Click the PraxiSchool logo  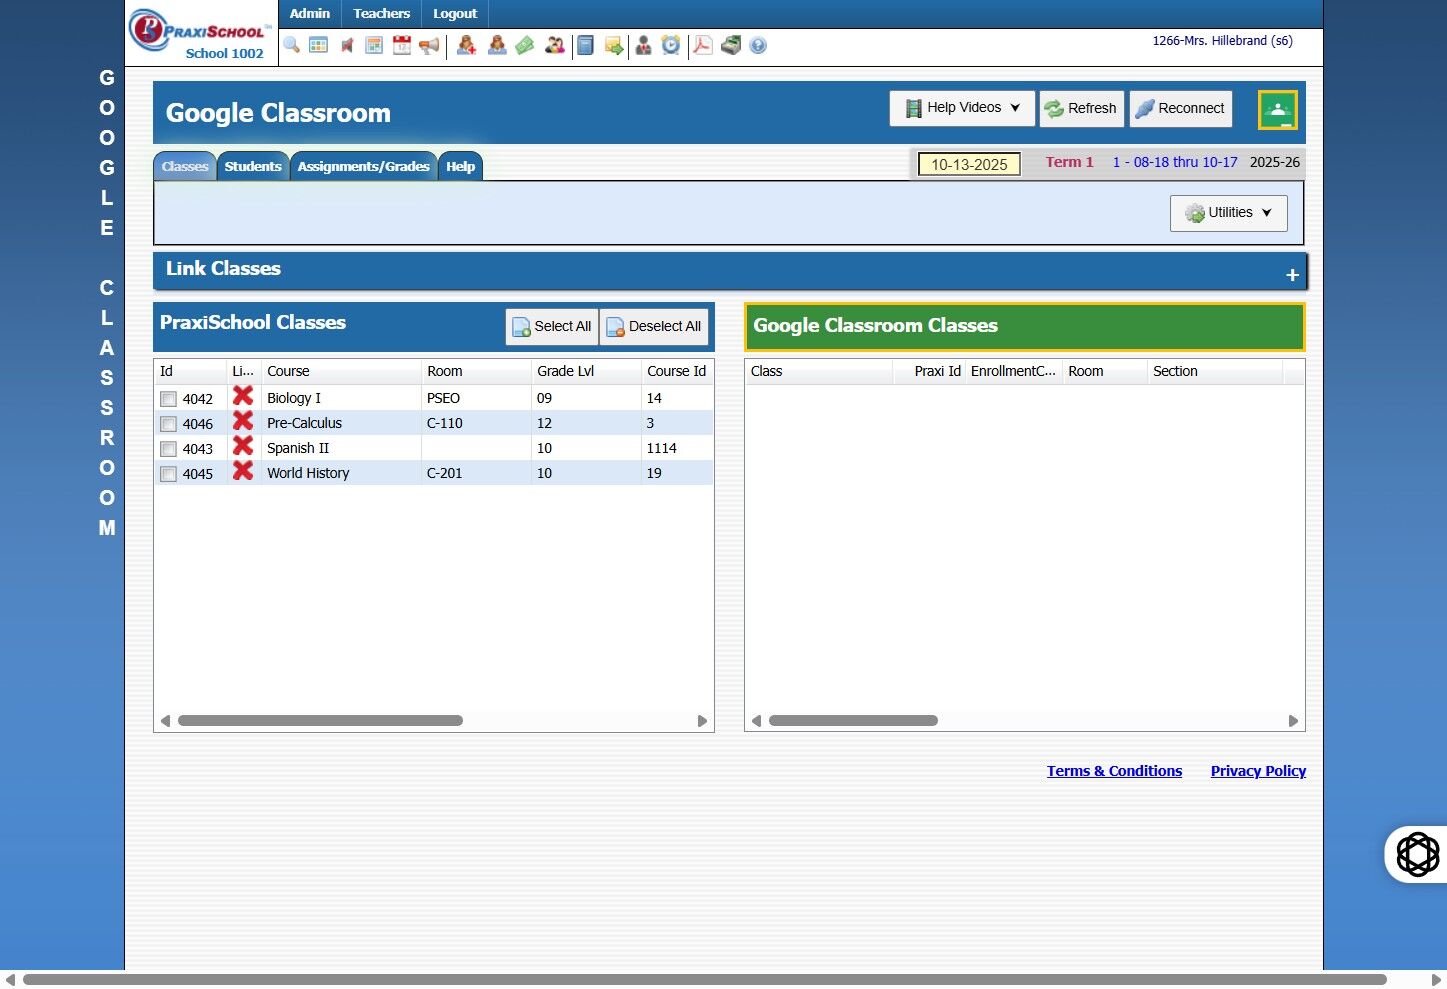[200, 33]
